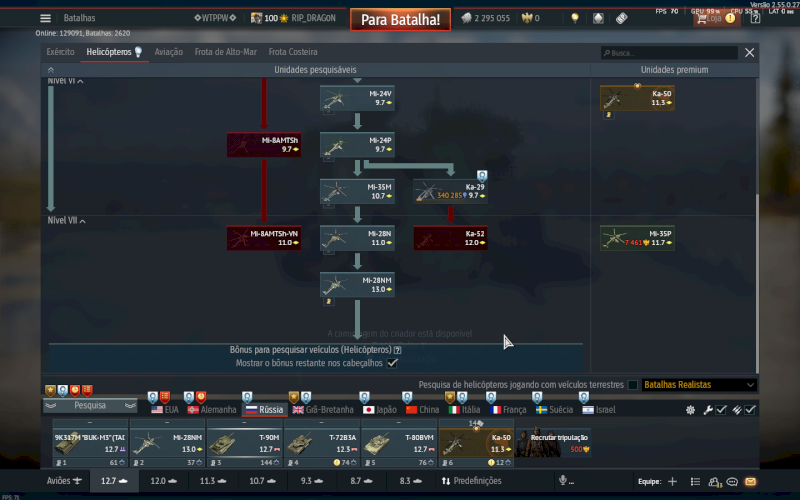Switch to the Aviação tab

[x=168, y=52]
